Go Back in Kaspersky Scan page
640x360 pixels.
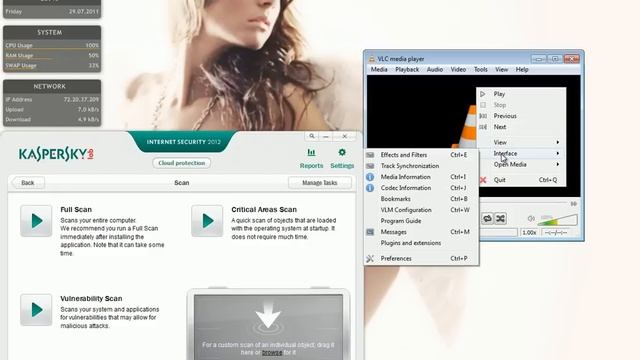28,183
